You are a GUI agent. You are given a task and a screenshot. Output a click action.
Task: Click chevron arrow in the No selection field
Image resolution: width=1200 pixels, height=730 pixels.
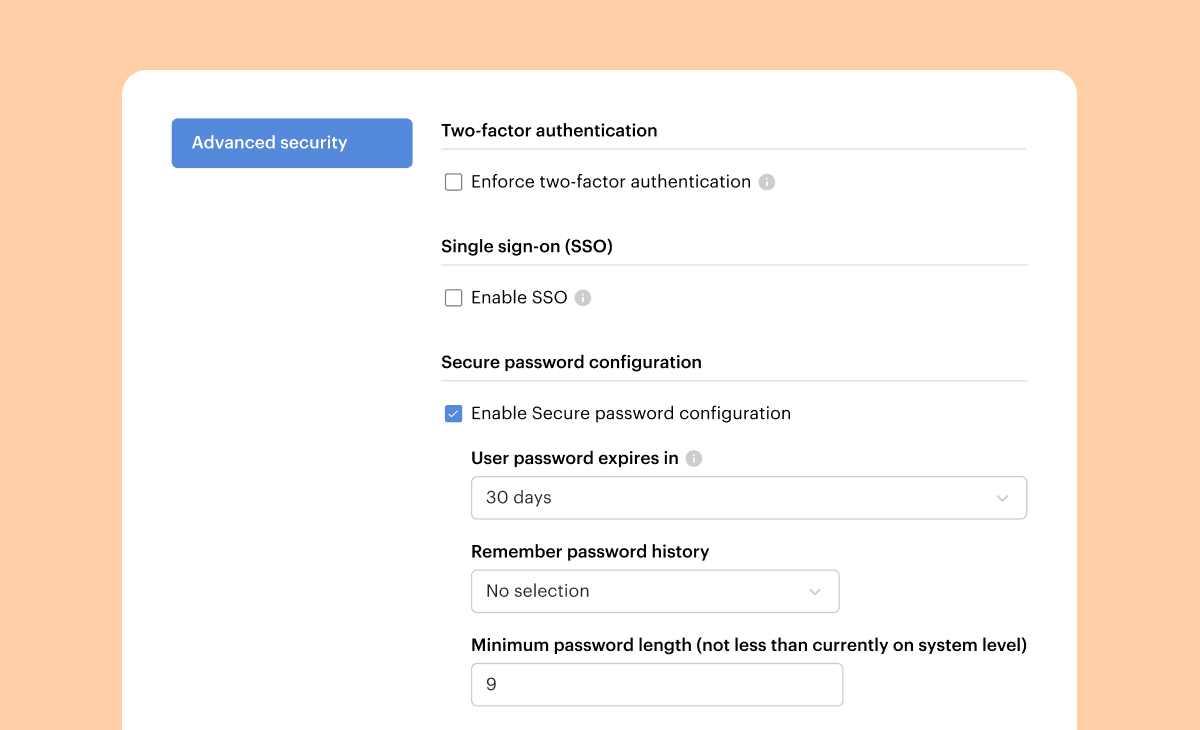coord(815,592)
